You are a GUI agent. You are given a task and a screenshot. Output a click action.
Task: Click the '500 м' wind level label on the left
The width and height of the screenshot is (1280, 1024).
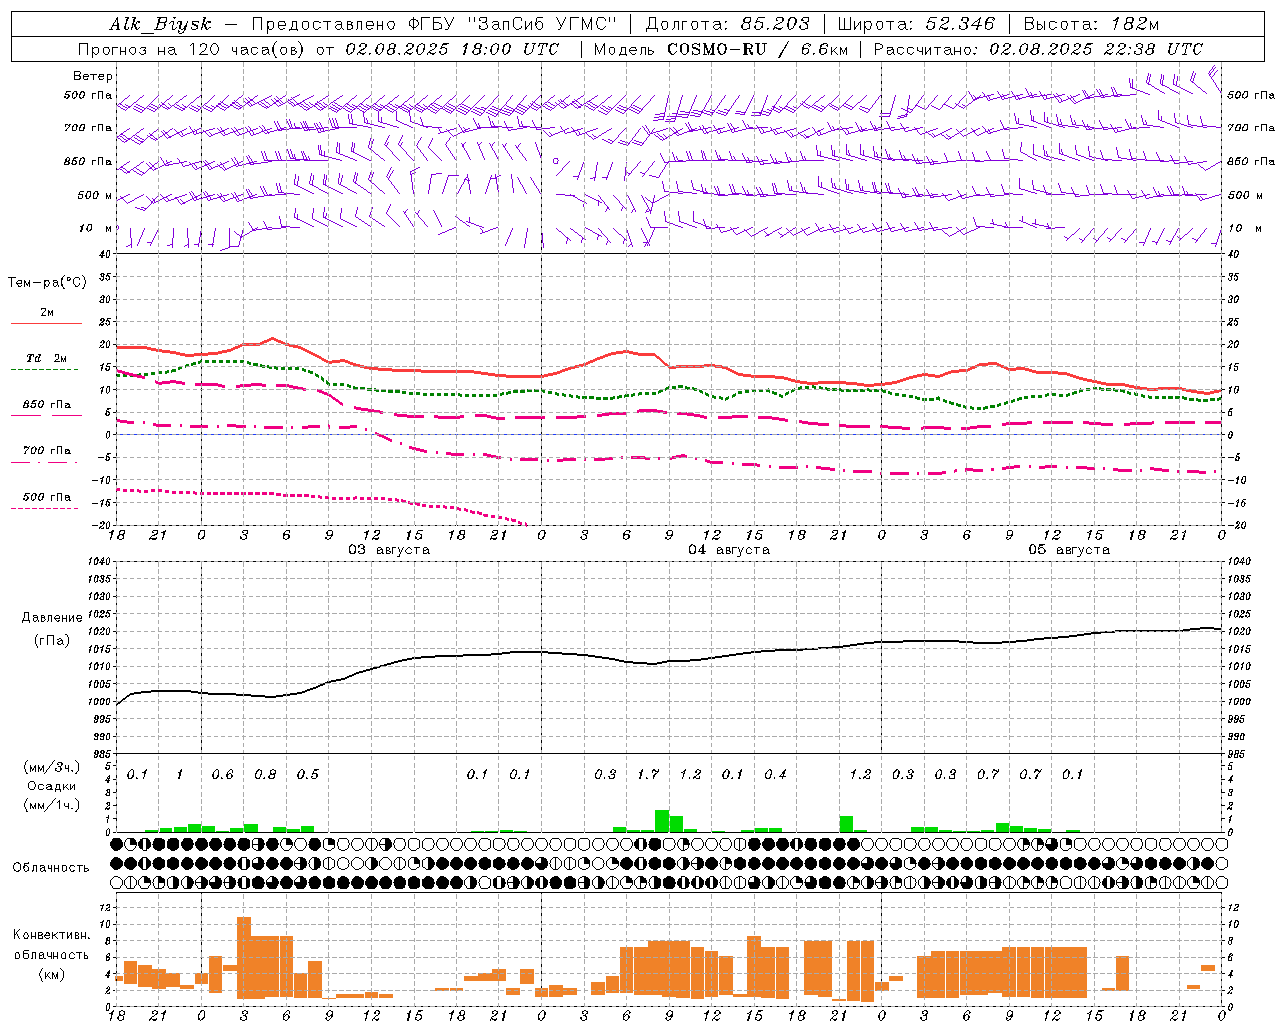tap(95, 196)
